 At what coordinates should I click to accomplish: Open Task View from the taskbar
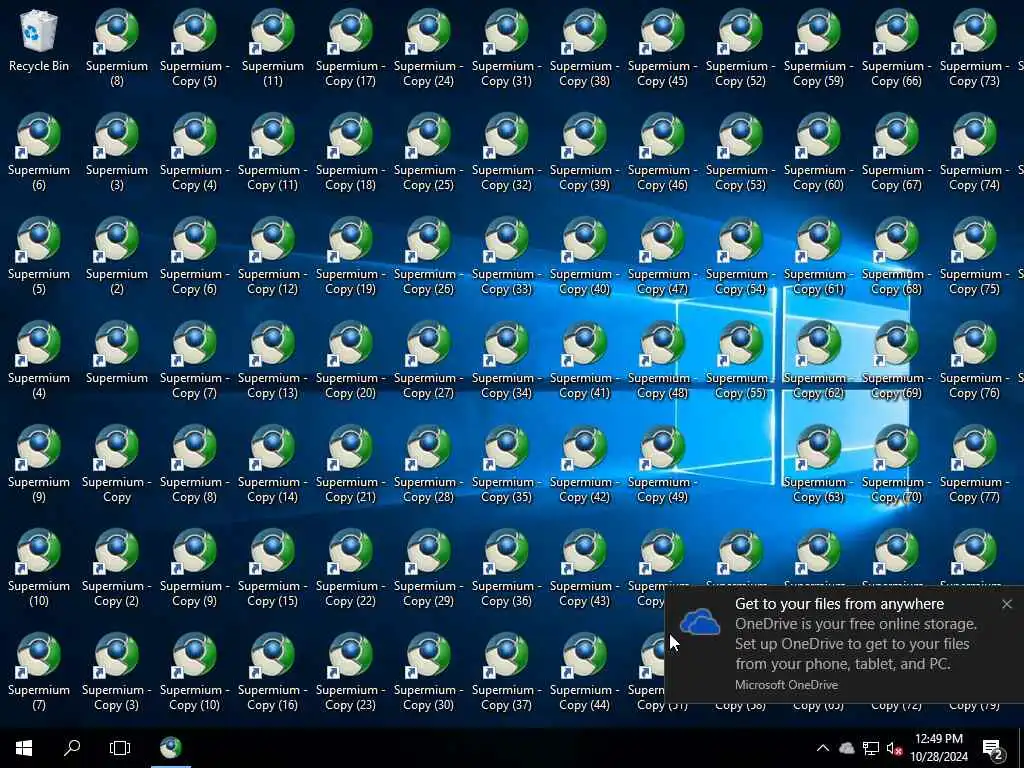point(120,748)
